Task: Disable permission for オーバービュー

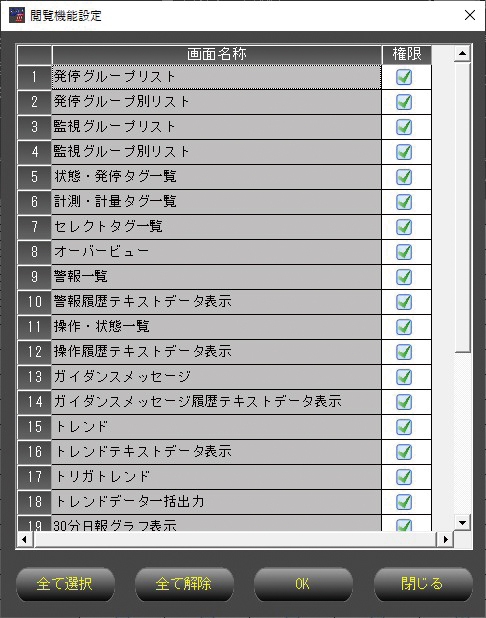Action: (x=404, y=252)
